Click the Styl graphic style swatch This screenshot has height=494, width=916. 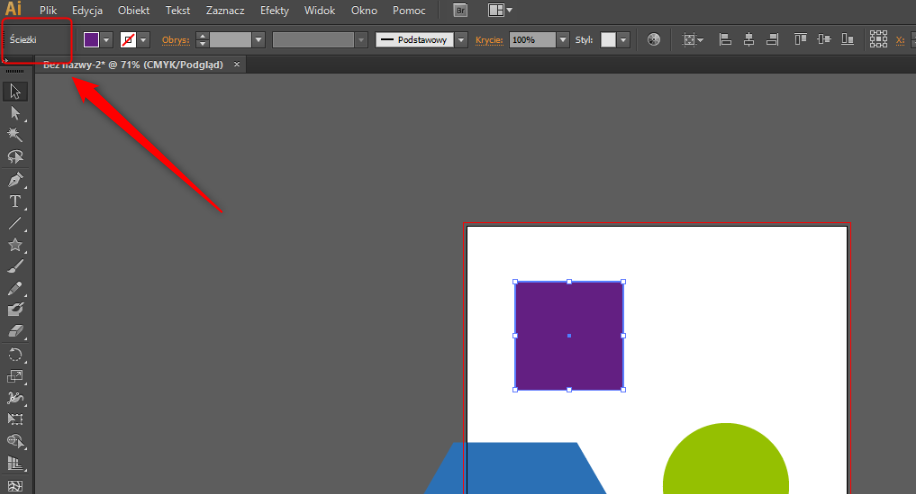point(608,40)
